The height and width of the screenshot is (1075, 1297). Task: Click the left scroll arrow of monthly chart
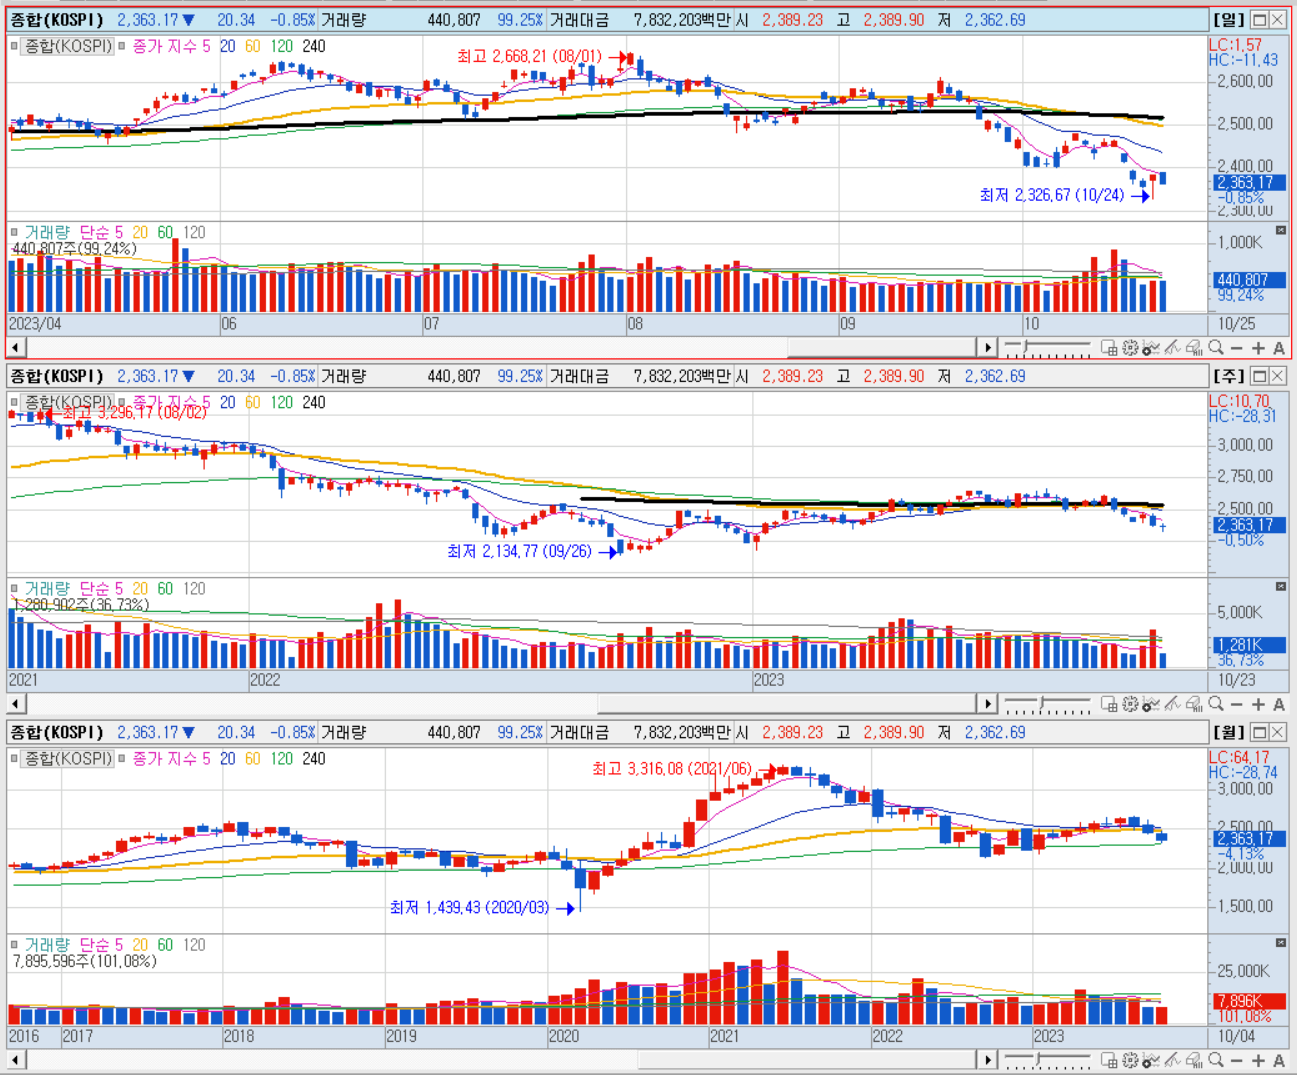(16, 1060)
